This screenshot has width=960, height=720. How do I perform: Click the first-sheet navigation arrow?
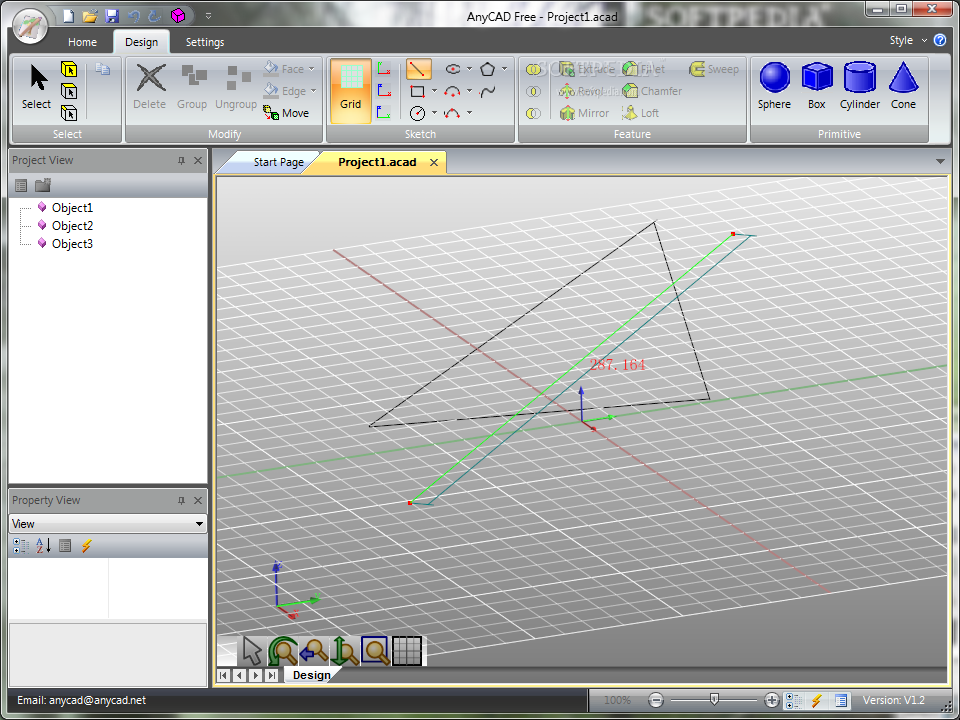coord(223,675)
